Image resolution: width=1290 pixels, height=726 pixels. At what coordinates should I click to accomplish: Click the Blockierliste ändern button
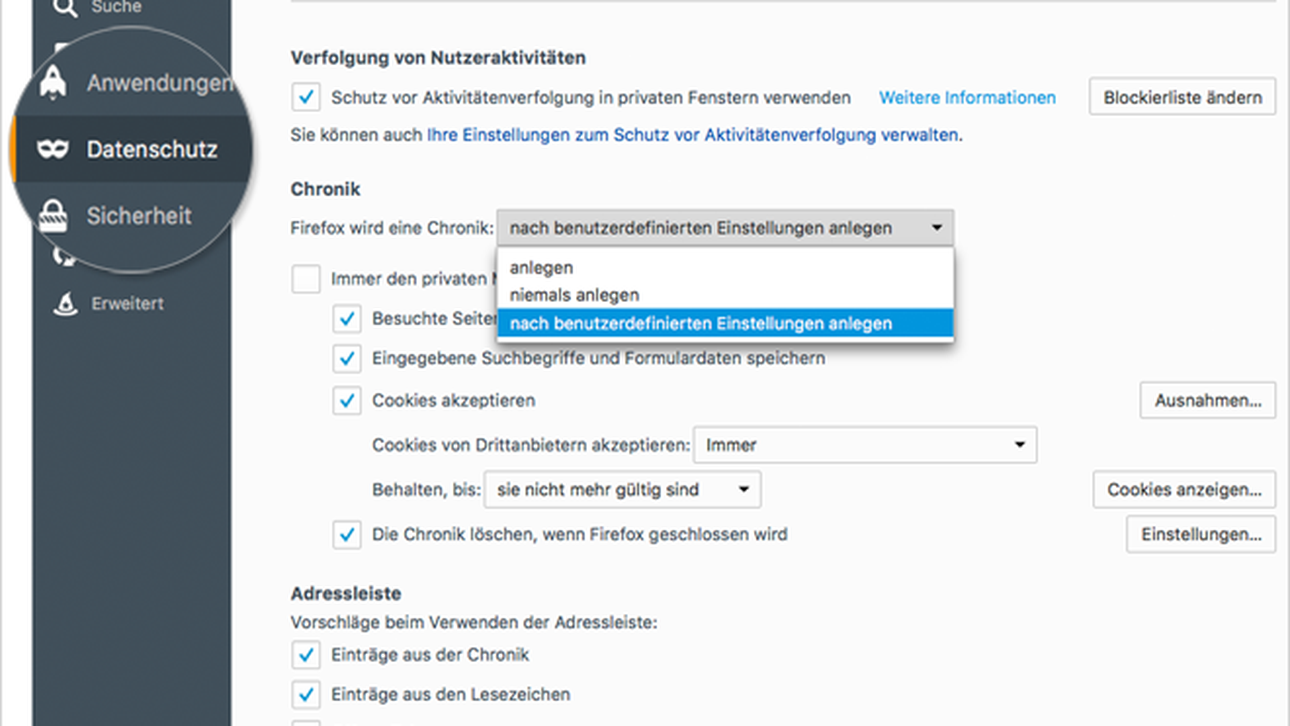(1182, 98)
